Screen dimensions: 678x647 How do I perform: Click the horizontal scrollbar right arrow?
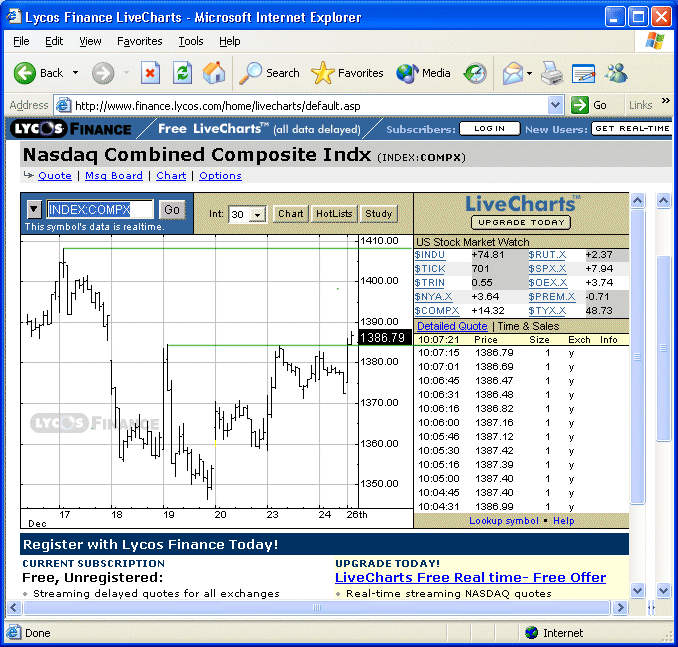[621, 608]
